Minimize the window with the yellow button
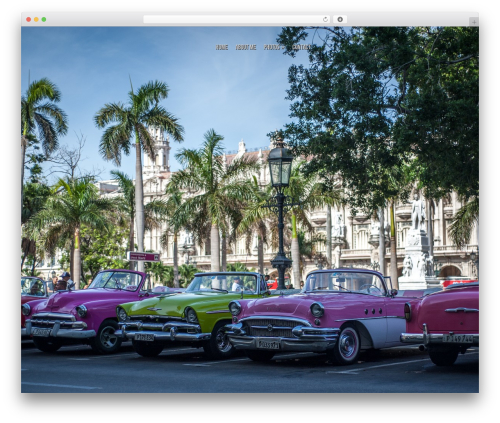Viewport: 500px width, 423px height. [36, 19]
